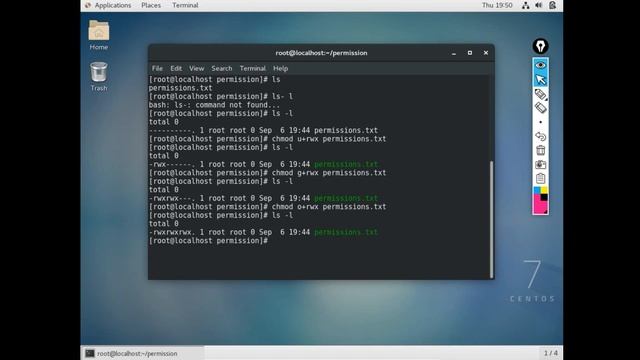Screen dimensions: 640x360
Task: Select the arrow pointer tool
Action: (540, 79)
